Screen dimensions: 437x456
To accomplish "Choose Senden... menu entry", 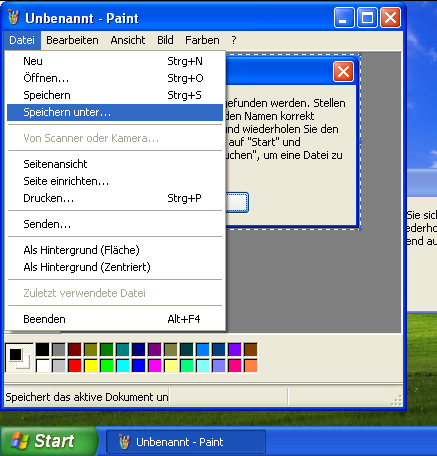I will click(115, 224).
